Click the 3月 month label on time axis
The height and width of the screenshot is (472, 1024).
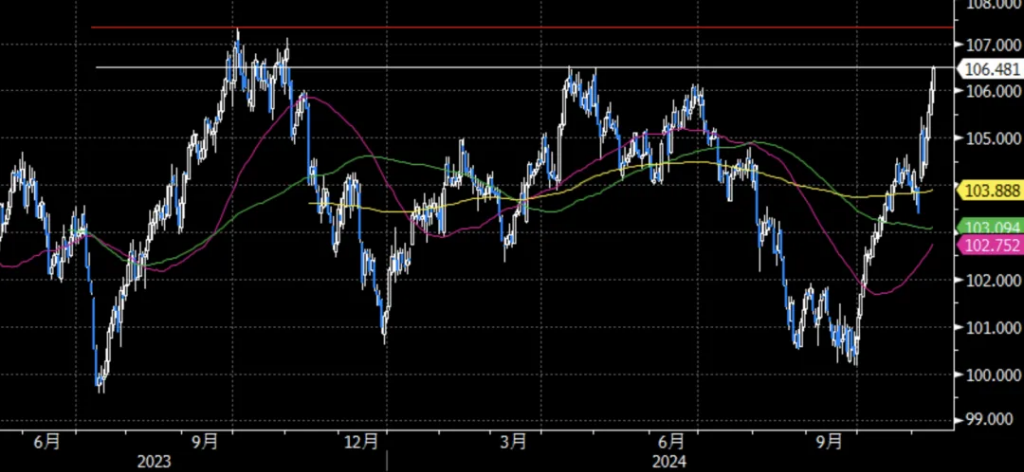pyautogui.click(x=514, y=440)
